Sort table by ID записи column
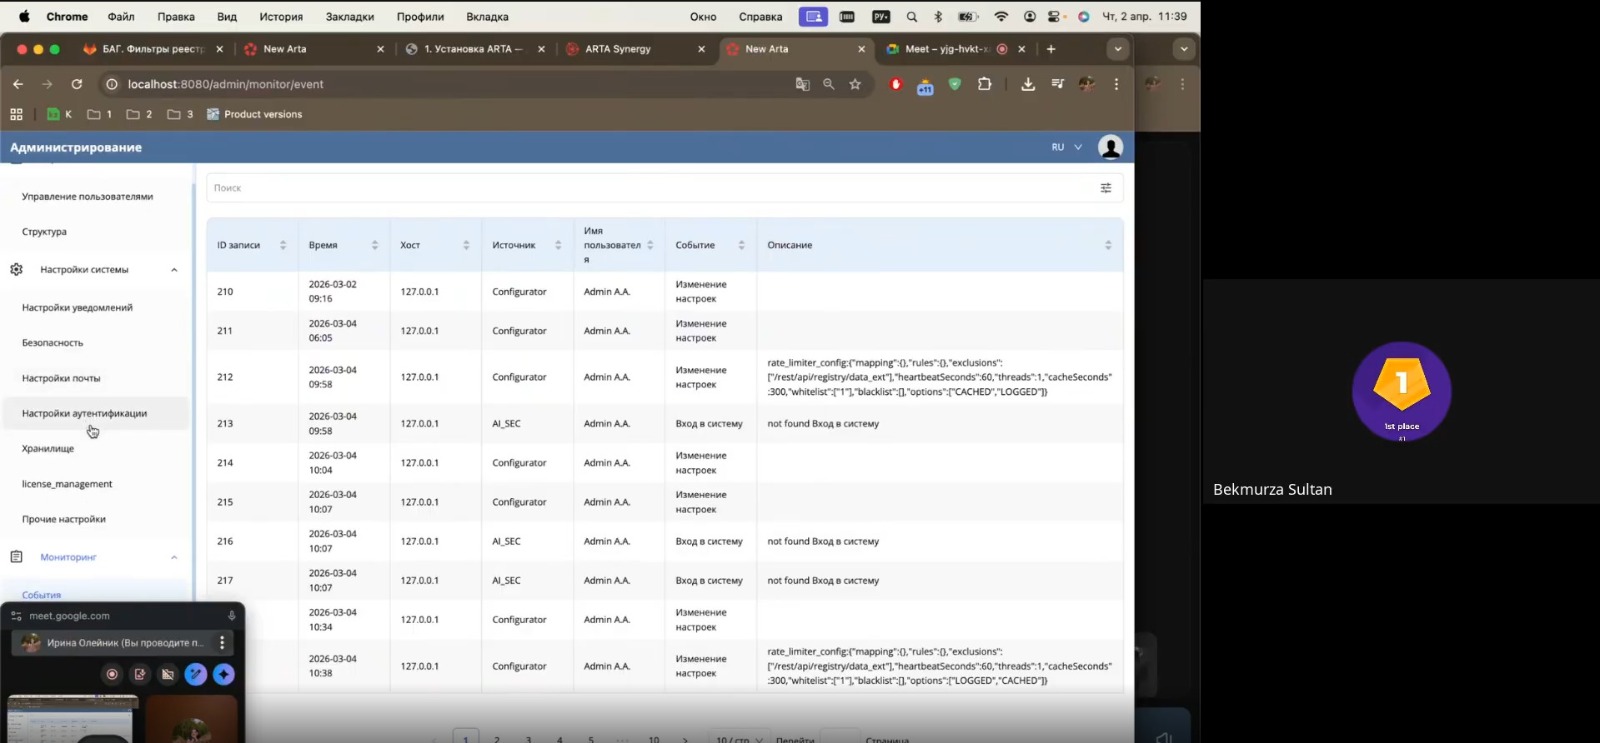1600x743 pixels. click(283, 245)
